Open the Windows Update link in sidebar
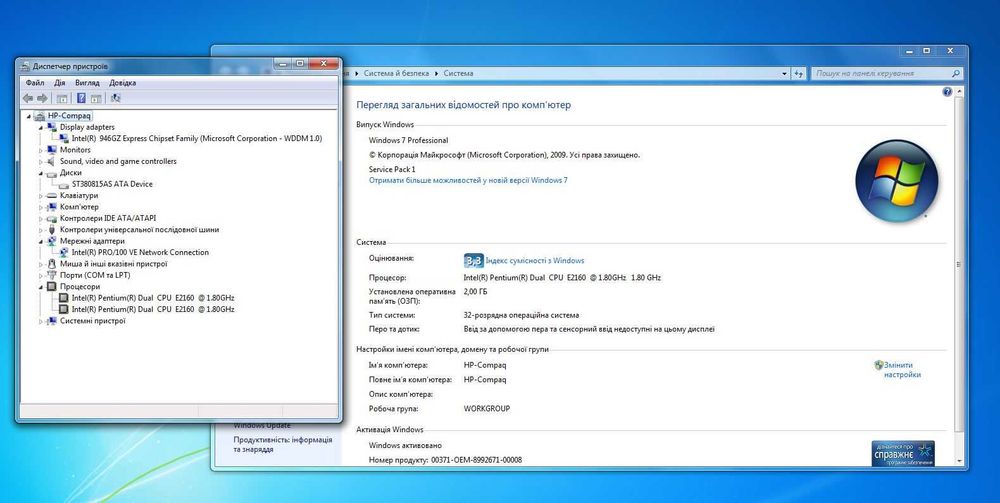The image size is (1000, 503). pos(261,426)
